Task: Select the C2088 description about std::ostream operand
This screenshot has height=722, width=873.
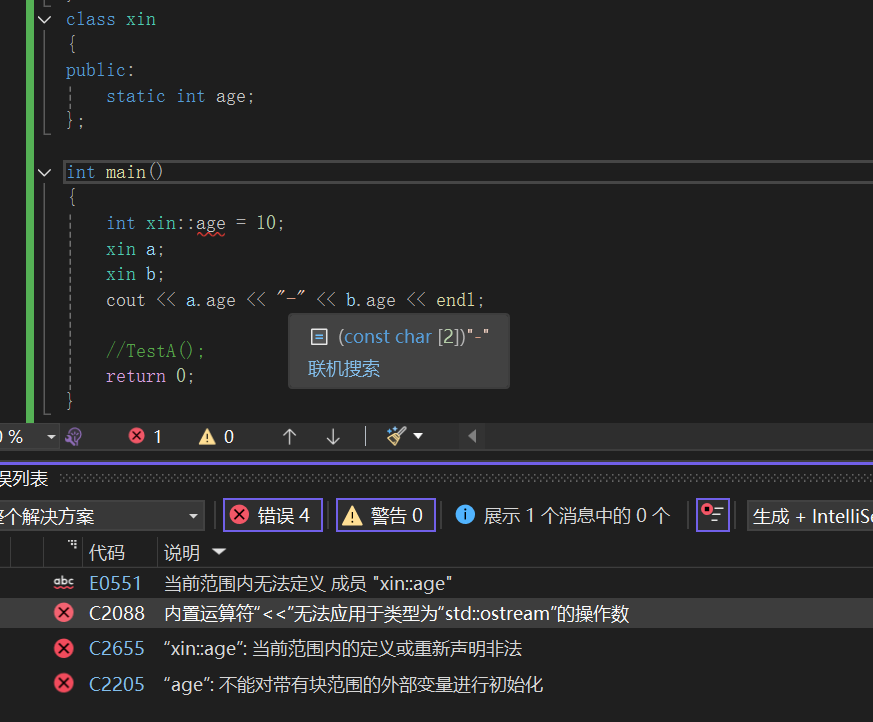Action: pyautogui.click(x=397, y=613)
